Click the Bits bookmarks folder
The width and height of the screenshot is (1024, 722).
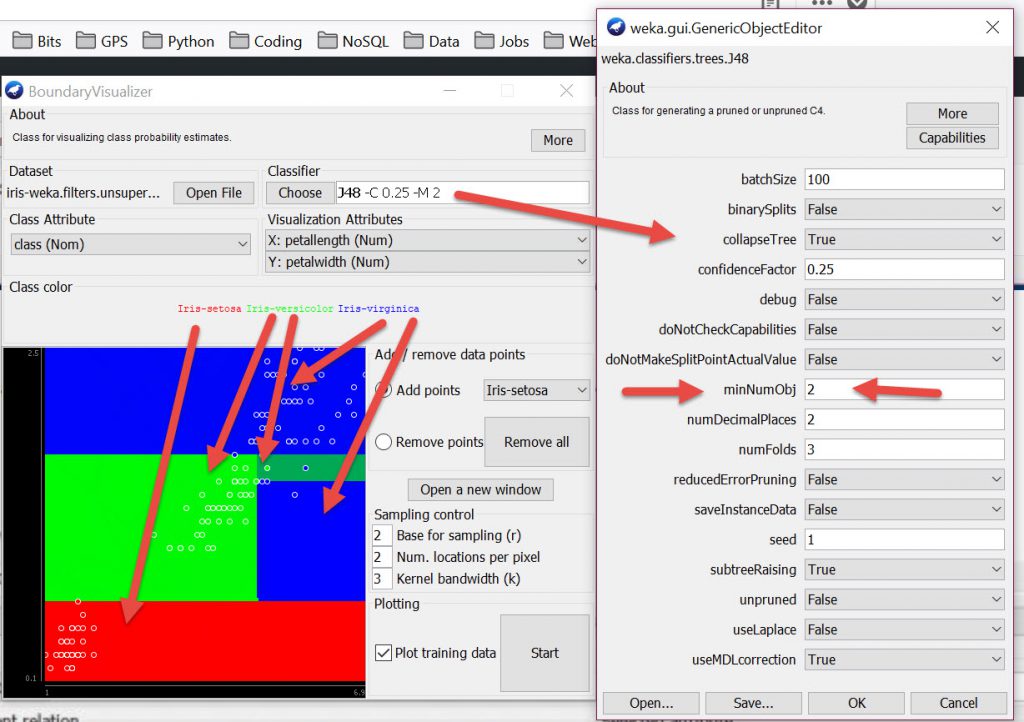coord(37,41)
